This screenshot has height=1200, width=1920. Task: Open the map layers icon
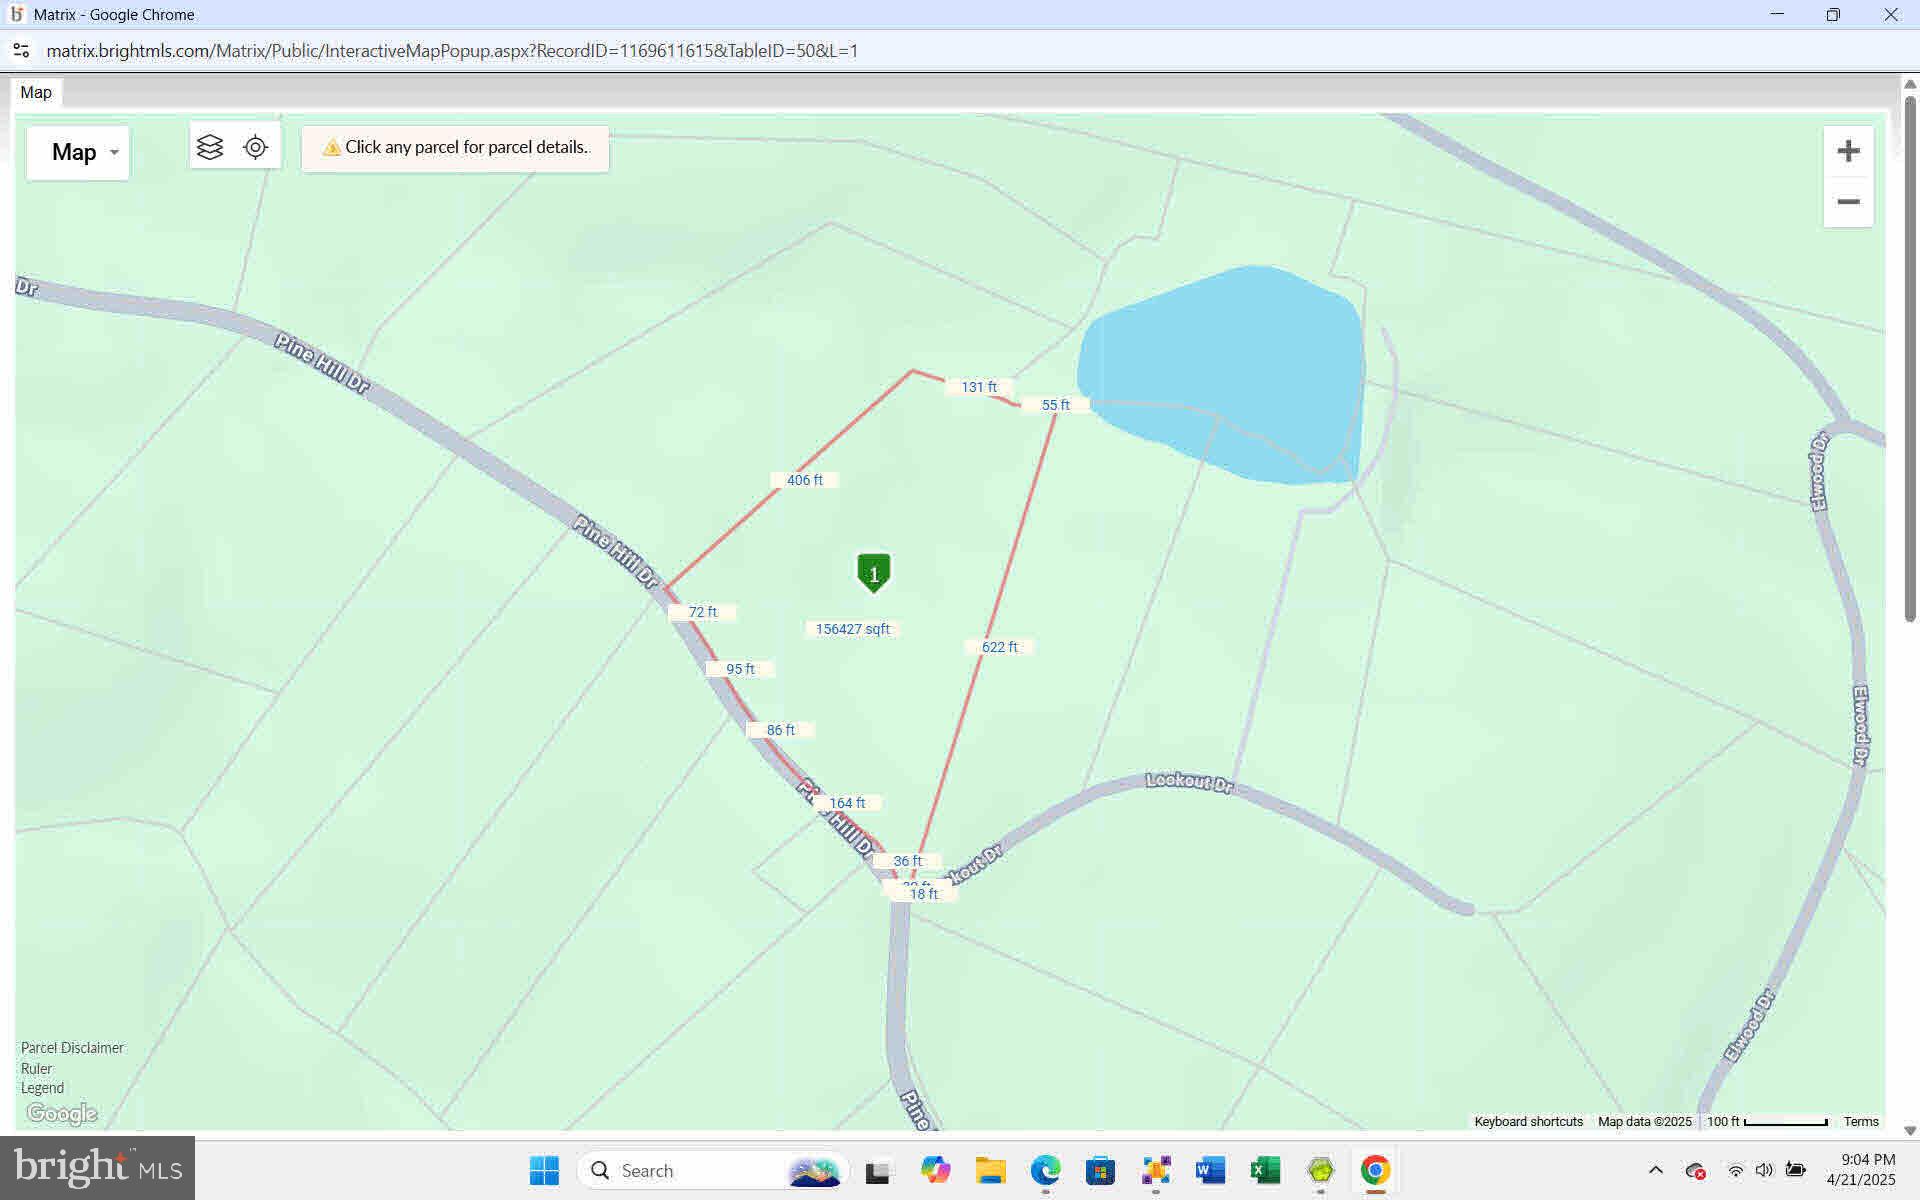click(210, 147)
